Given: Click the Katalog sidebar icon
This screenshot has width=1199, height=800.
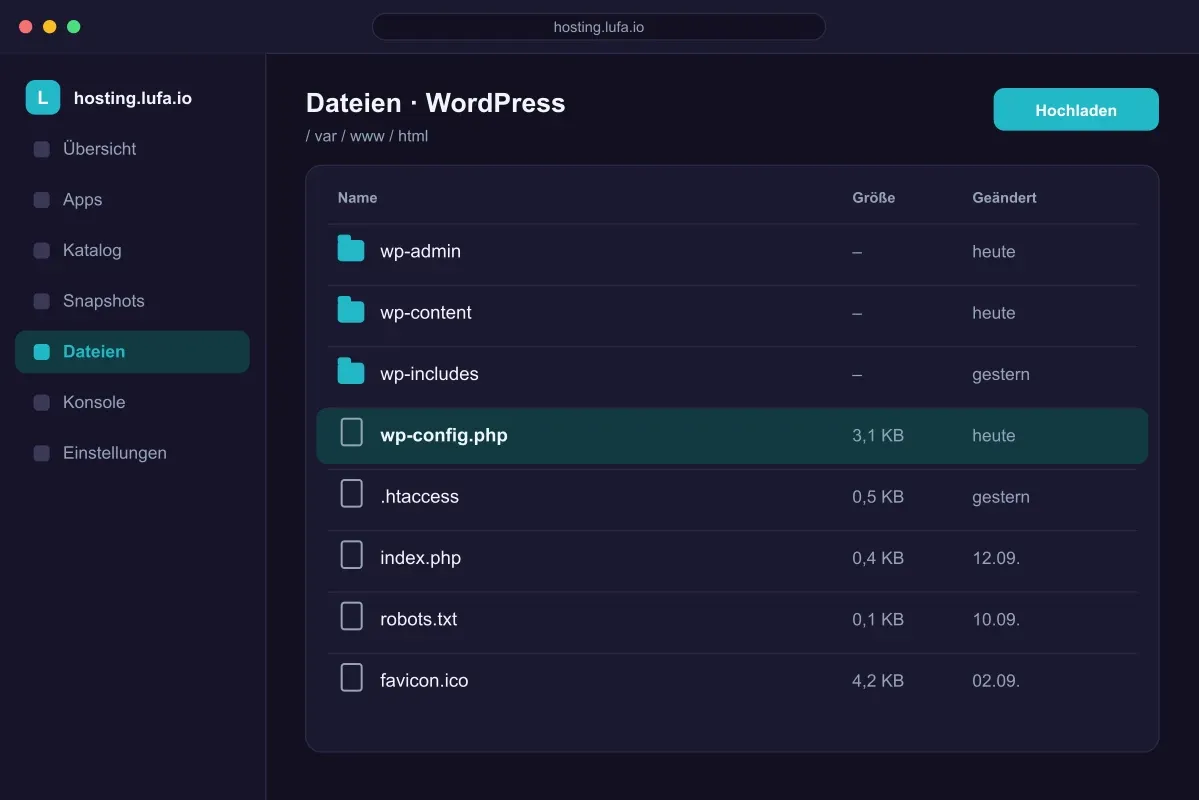Looking at the screenshot, I should coord(42,250).
